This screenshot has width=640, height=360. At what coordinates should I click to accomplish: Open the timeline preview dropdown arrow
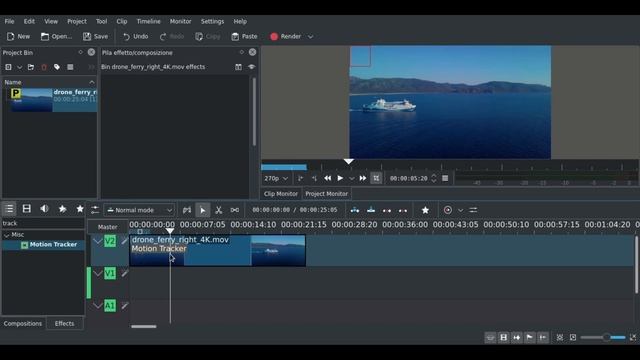460,210
